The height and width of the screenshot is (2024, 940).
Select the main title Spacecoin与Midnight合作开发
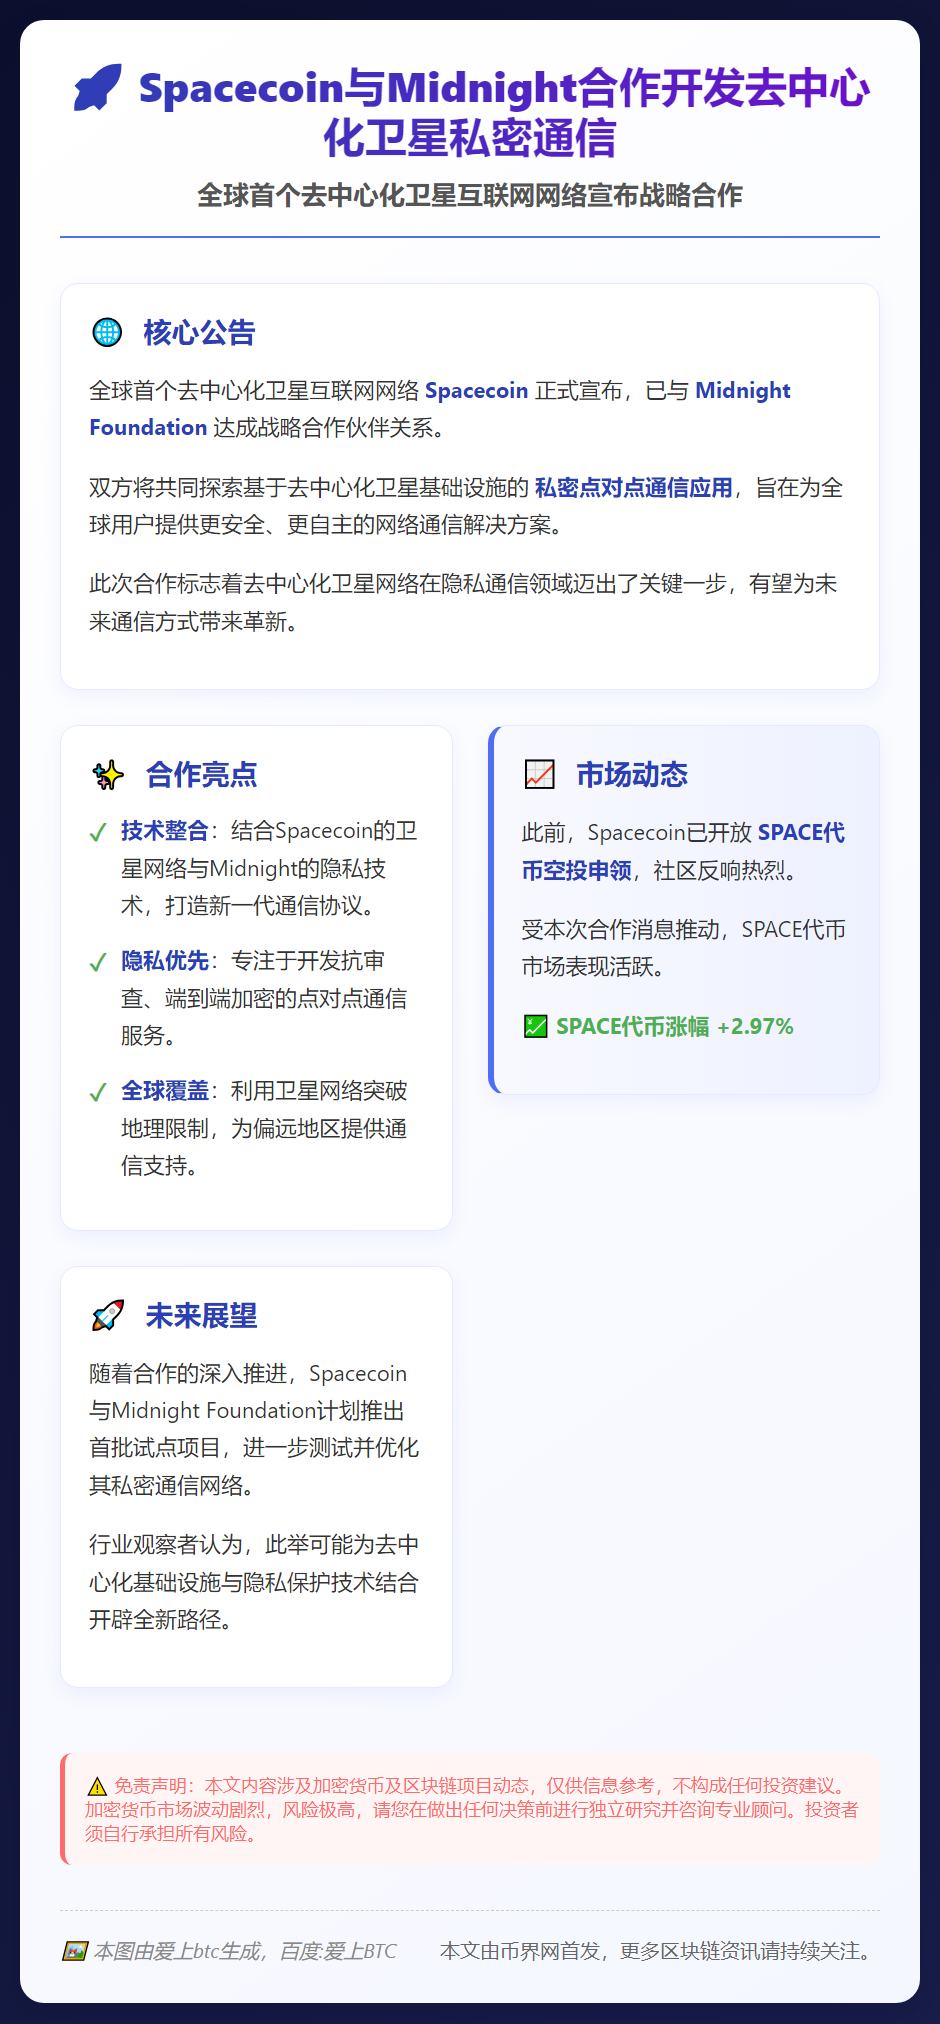click(504, 113)
